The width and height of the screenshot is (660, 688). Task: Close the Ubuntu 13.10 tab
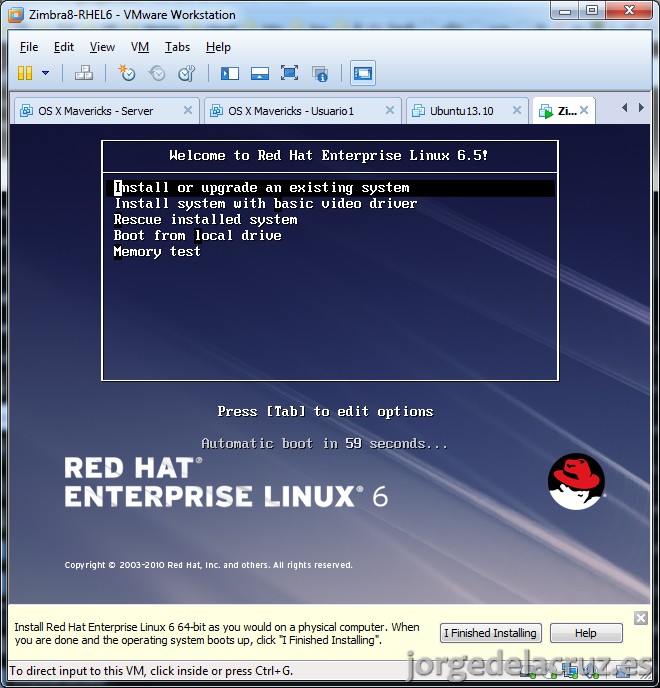tap(517, 110)
